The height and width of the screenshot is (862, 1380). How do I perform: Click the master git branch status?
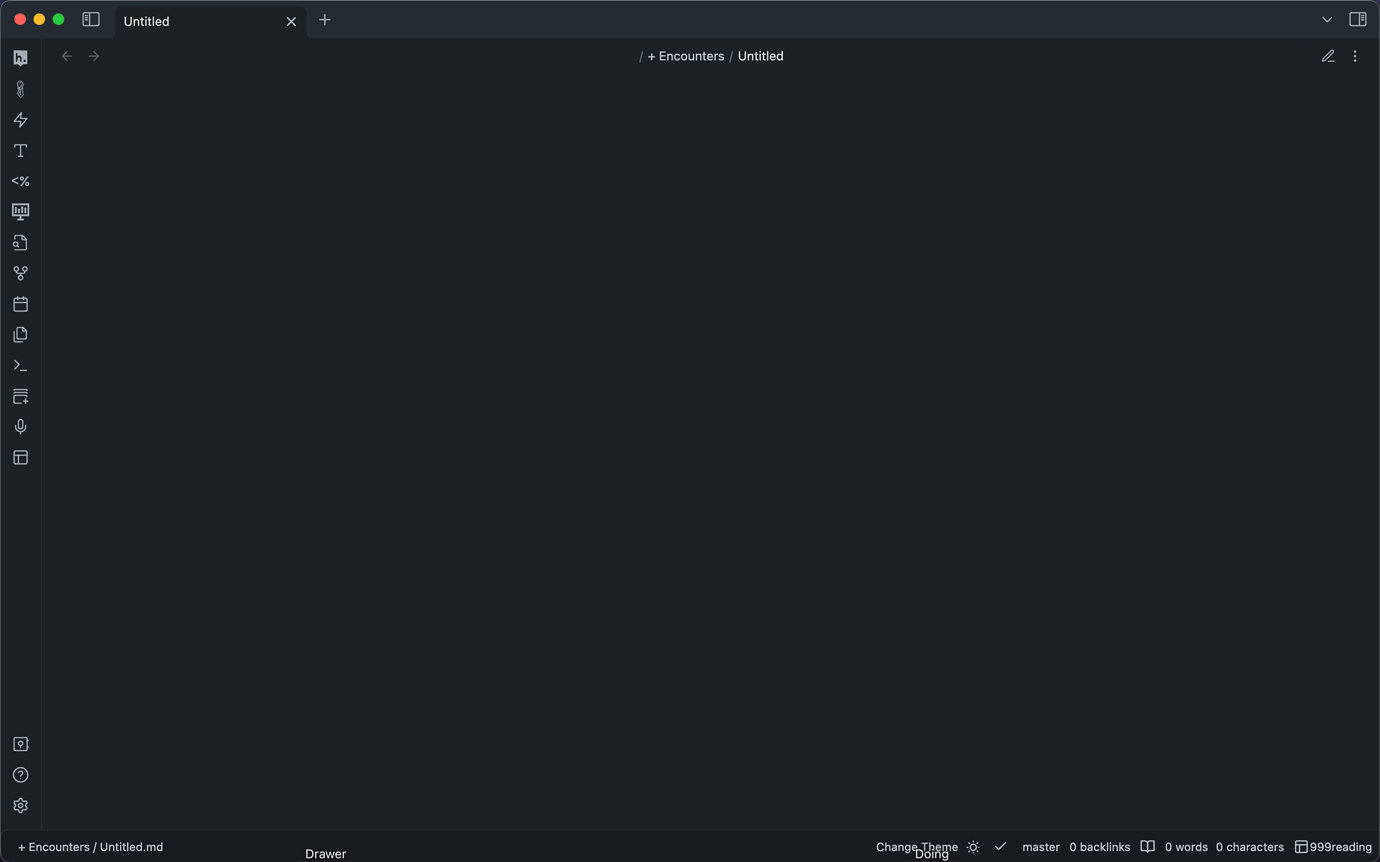1040,847
